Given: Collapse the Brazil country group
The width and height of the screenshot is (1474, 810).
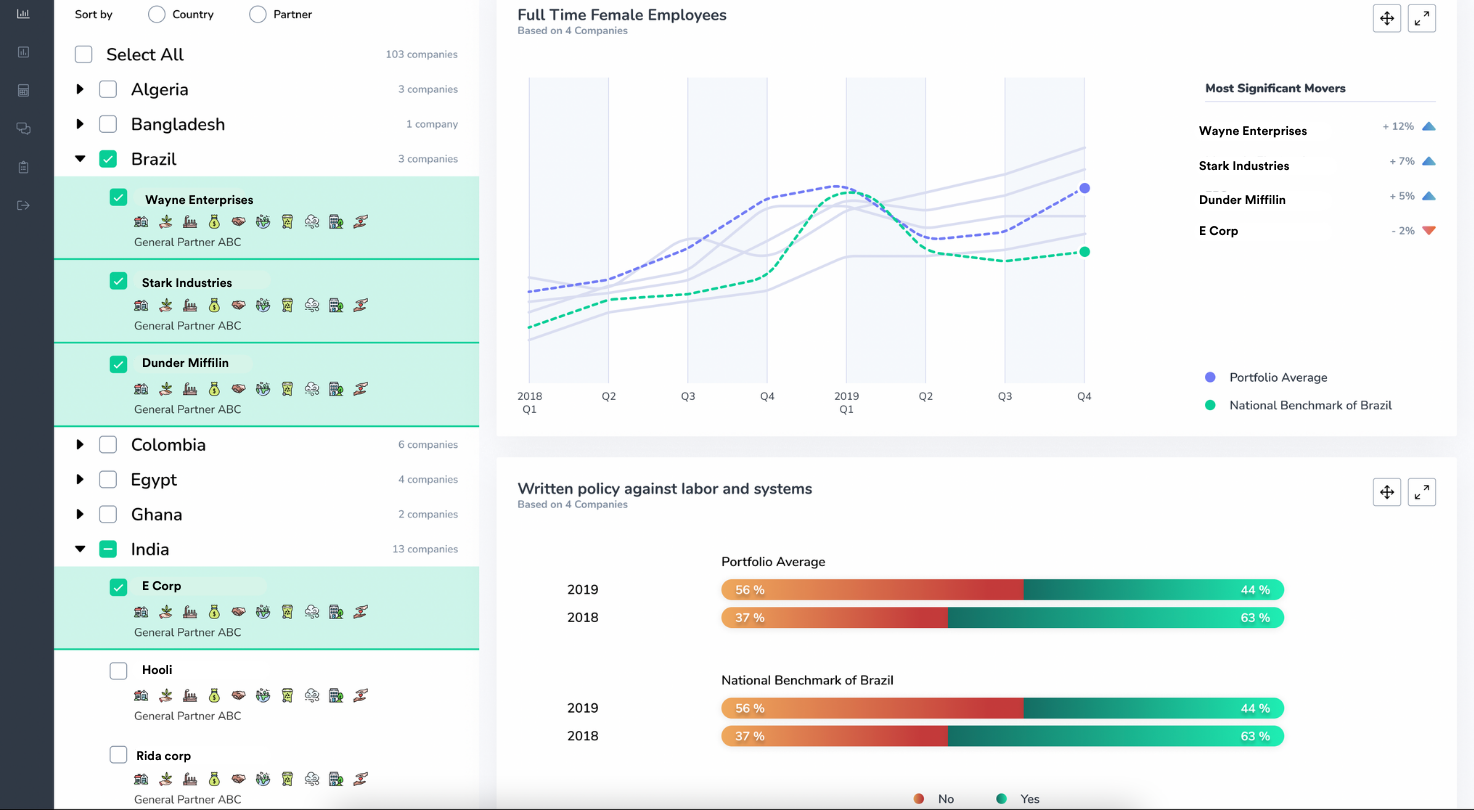Looking at the screenshot, I should (x=81, y=158).
